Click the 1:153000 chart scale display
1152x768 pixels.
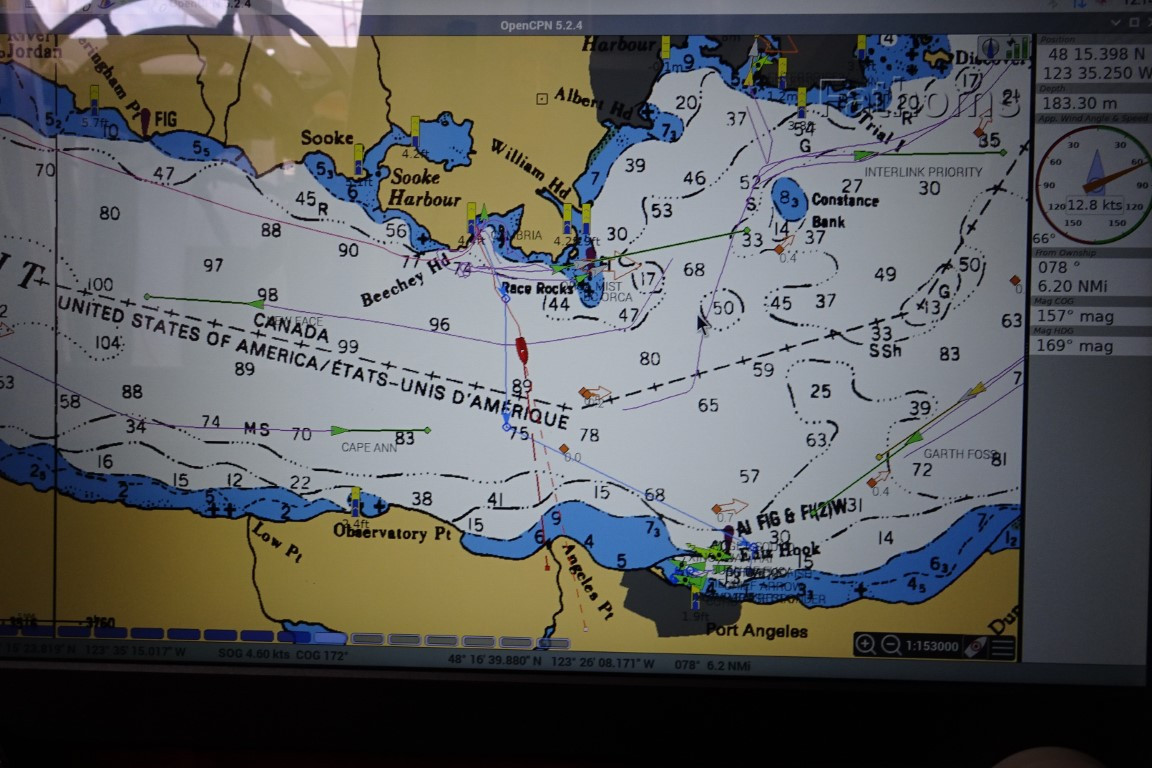pos(932,646)
